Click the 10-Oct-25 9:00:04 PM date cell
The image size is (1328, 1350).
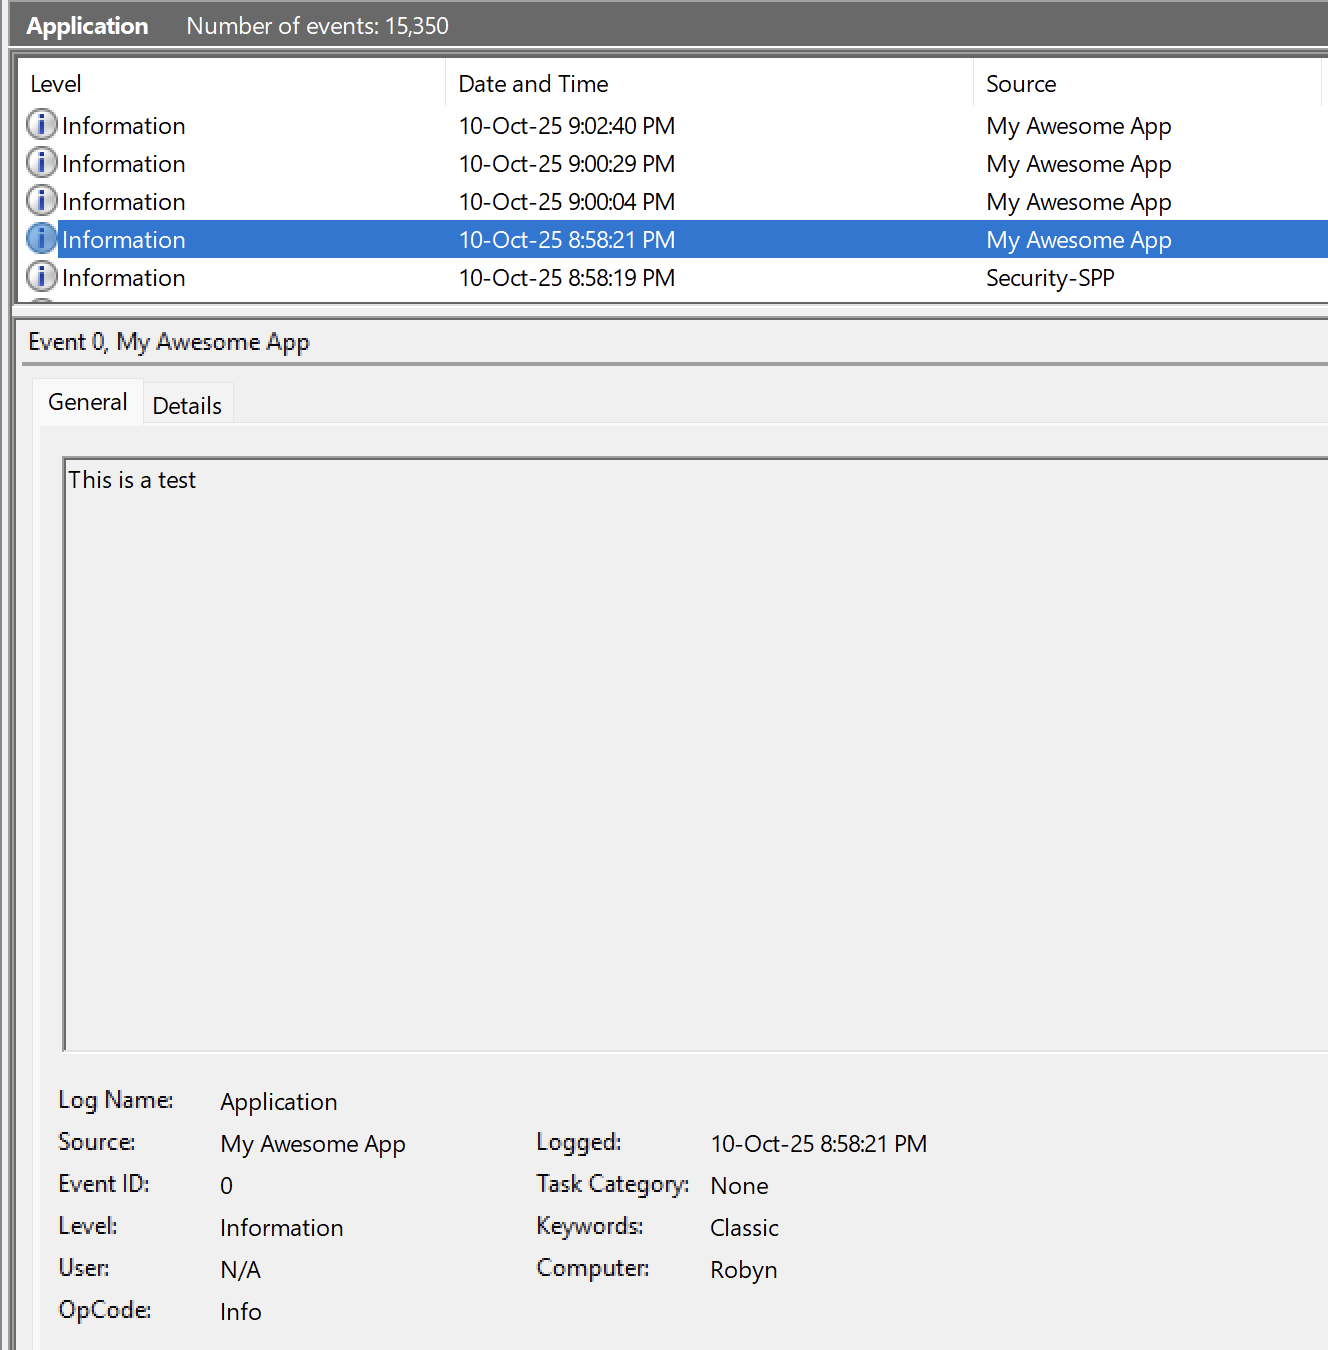click(567, 202)
